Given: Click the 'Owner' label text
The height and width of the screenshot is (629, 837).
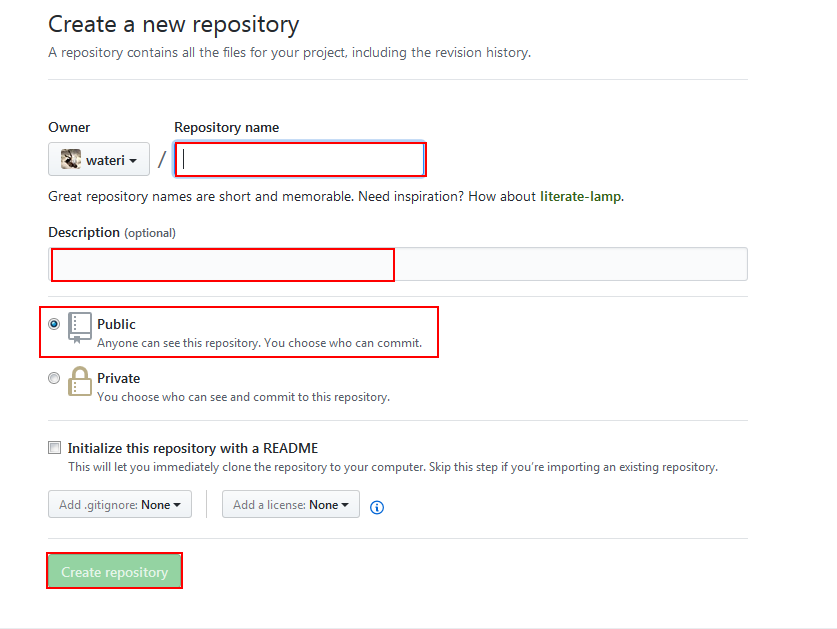Looking at the screenshot, I should pyautogui.click(x=69, y=128).
